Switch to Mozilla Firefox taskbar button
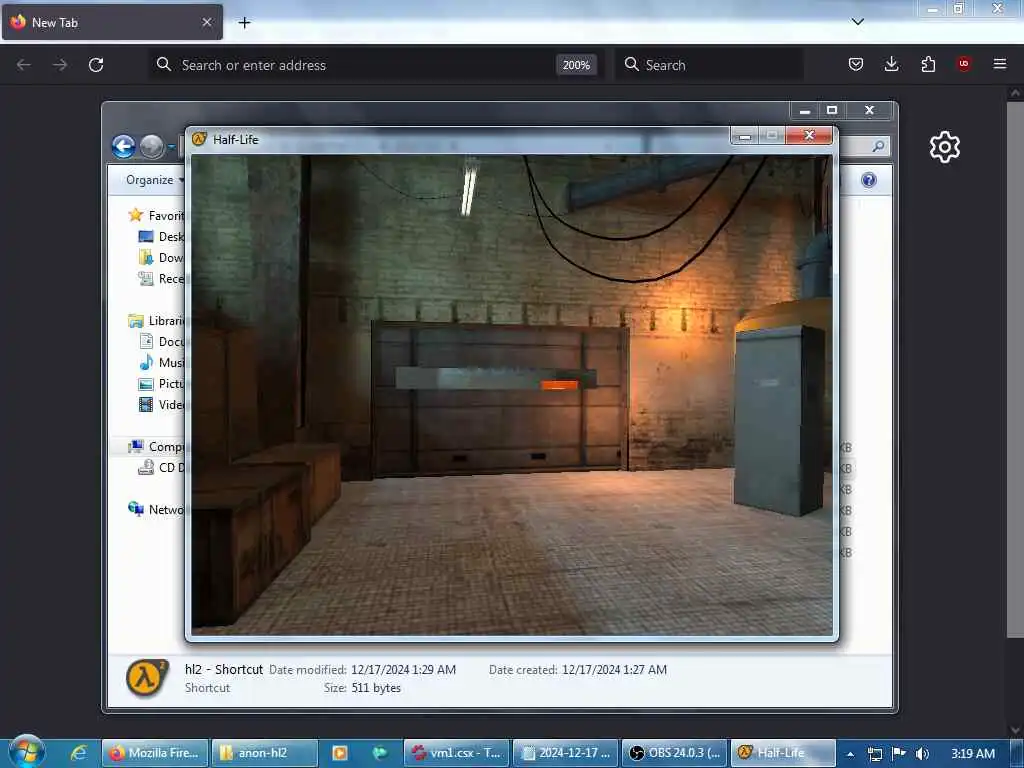Viewport: 1024px width, 768px height. [155, 753]
